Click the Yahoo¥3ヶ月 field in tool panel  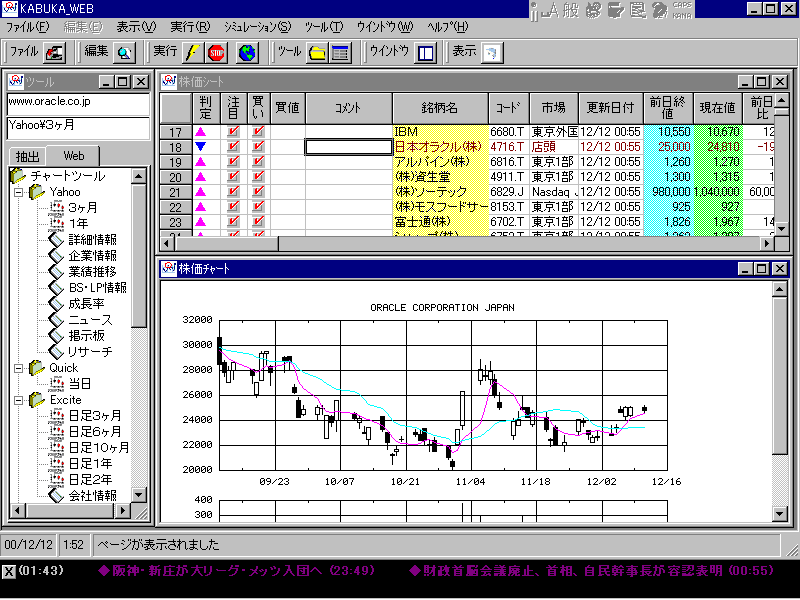(x=78, y=128)
